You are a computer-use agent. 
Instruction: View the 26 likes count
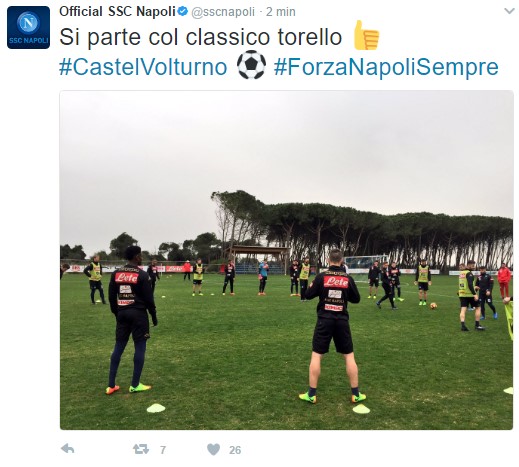[x=235, y=450]
